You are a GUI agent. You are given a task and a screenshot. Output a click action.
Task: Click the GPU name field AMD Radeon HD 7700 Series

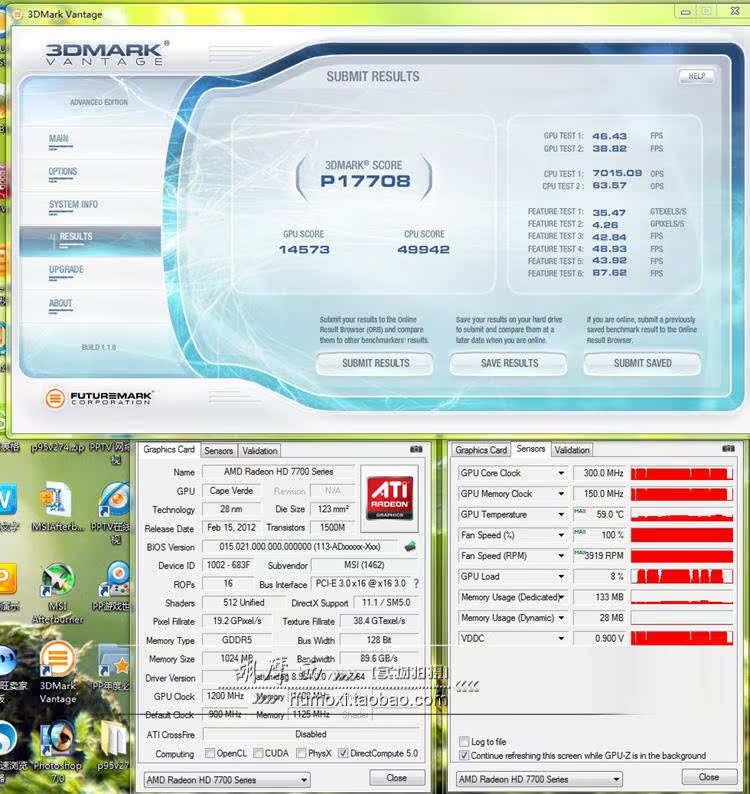tap(279, 472)
